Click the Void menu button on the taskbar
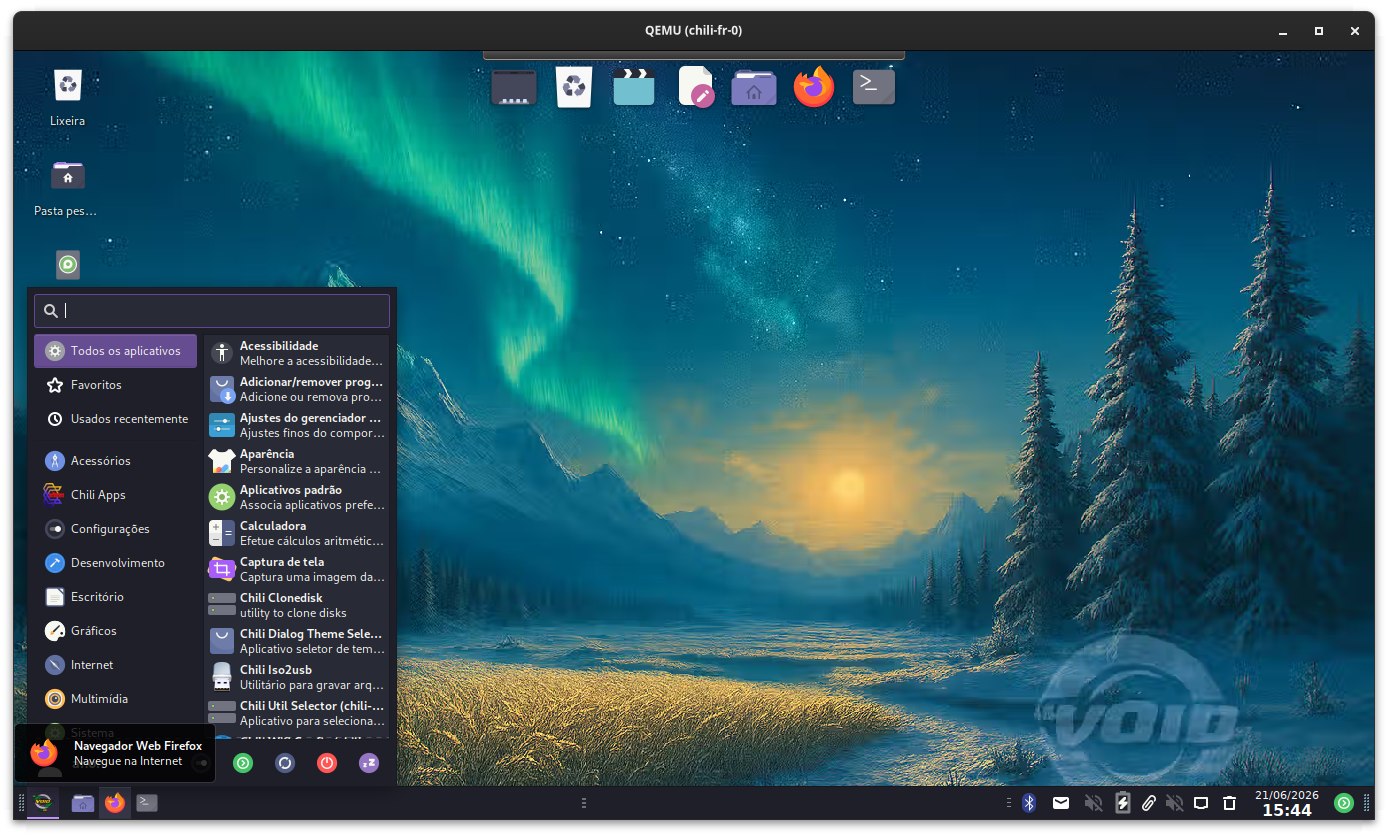 coord(43,803)
